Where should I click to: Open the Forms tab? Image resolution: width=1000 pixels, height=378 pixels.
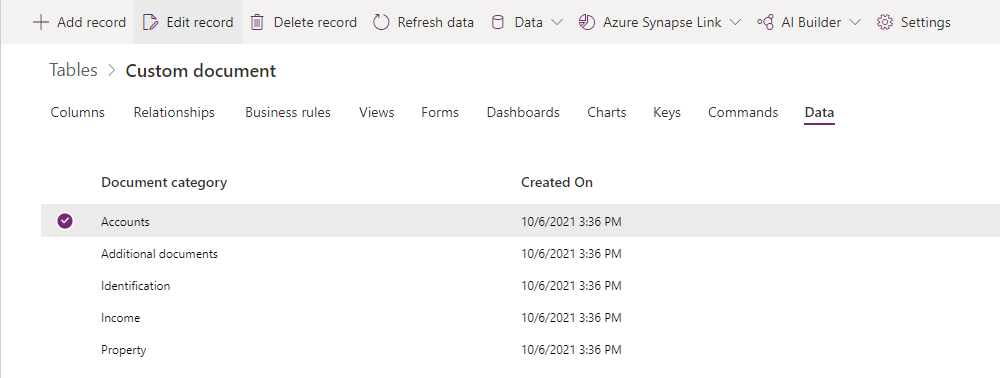click(x=440, y=112)
